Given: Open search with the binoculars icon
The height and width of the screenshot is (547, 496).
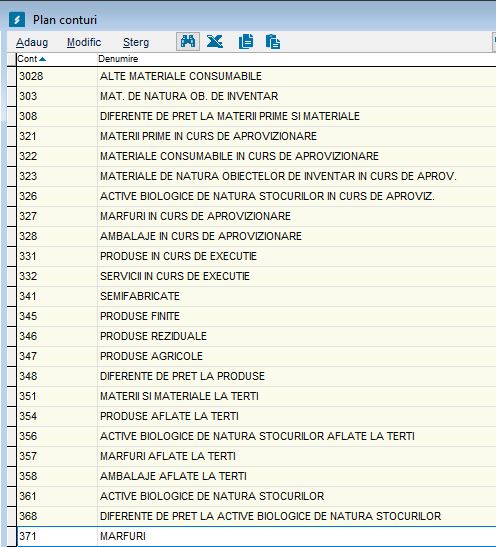Looking at the screenshot, I should tap(188, 42).
